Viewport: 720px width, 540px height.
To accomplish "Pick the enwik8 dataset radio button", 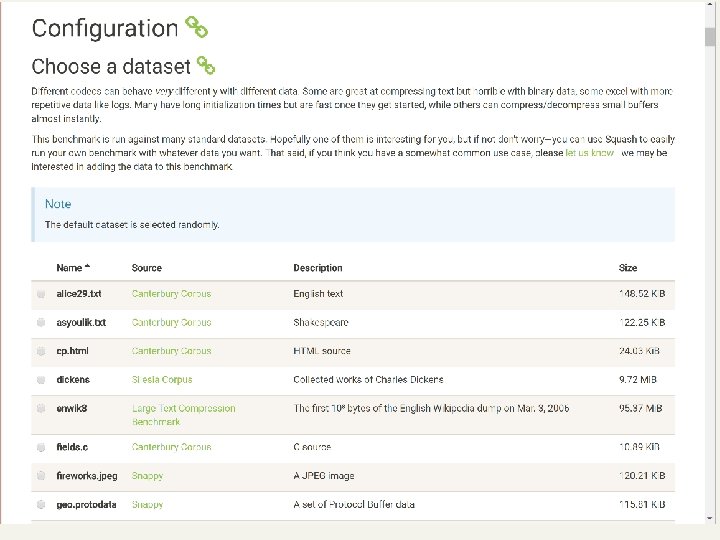I will (x=41, y=409).
